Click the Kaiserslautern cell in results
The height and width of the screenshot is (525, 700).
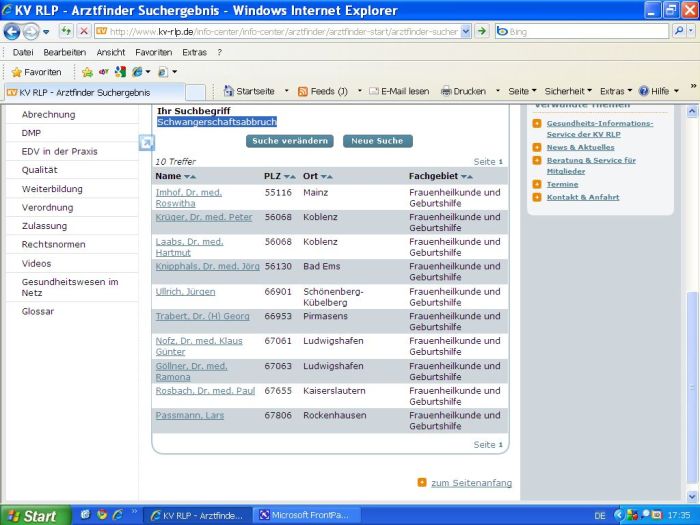[334, 391]
